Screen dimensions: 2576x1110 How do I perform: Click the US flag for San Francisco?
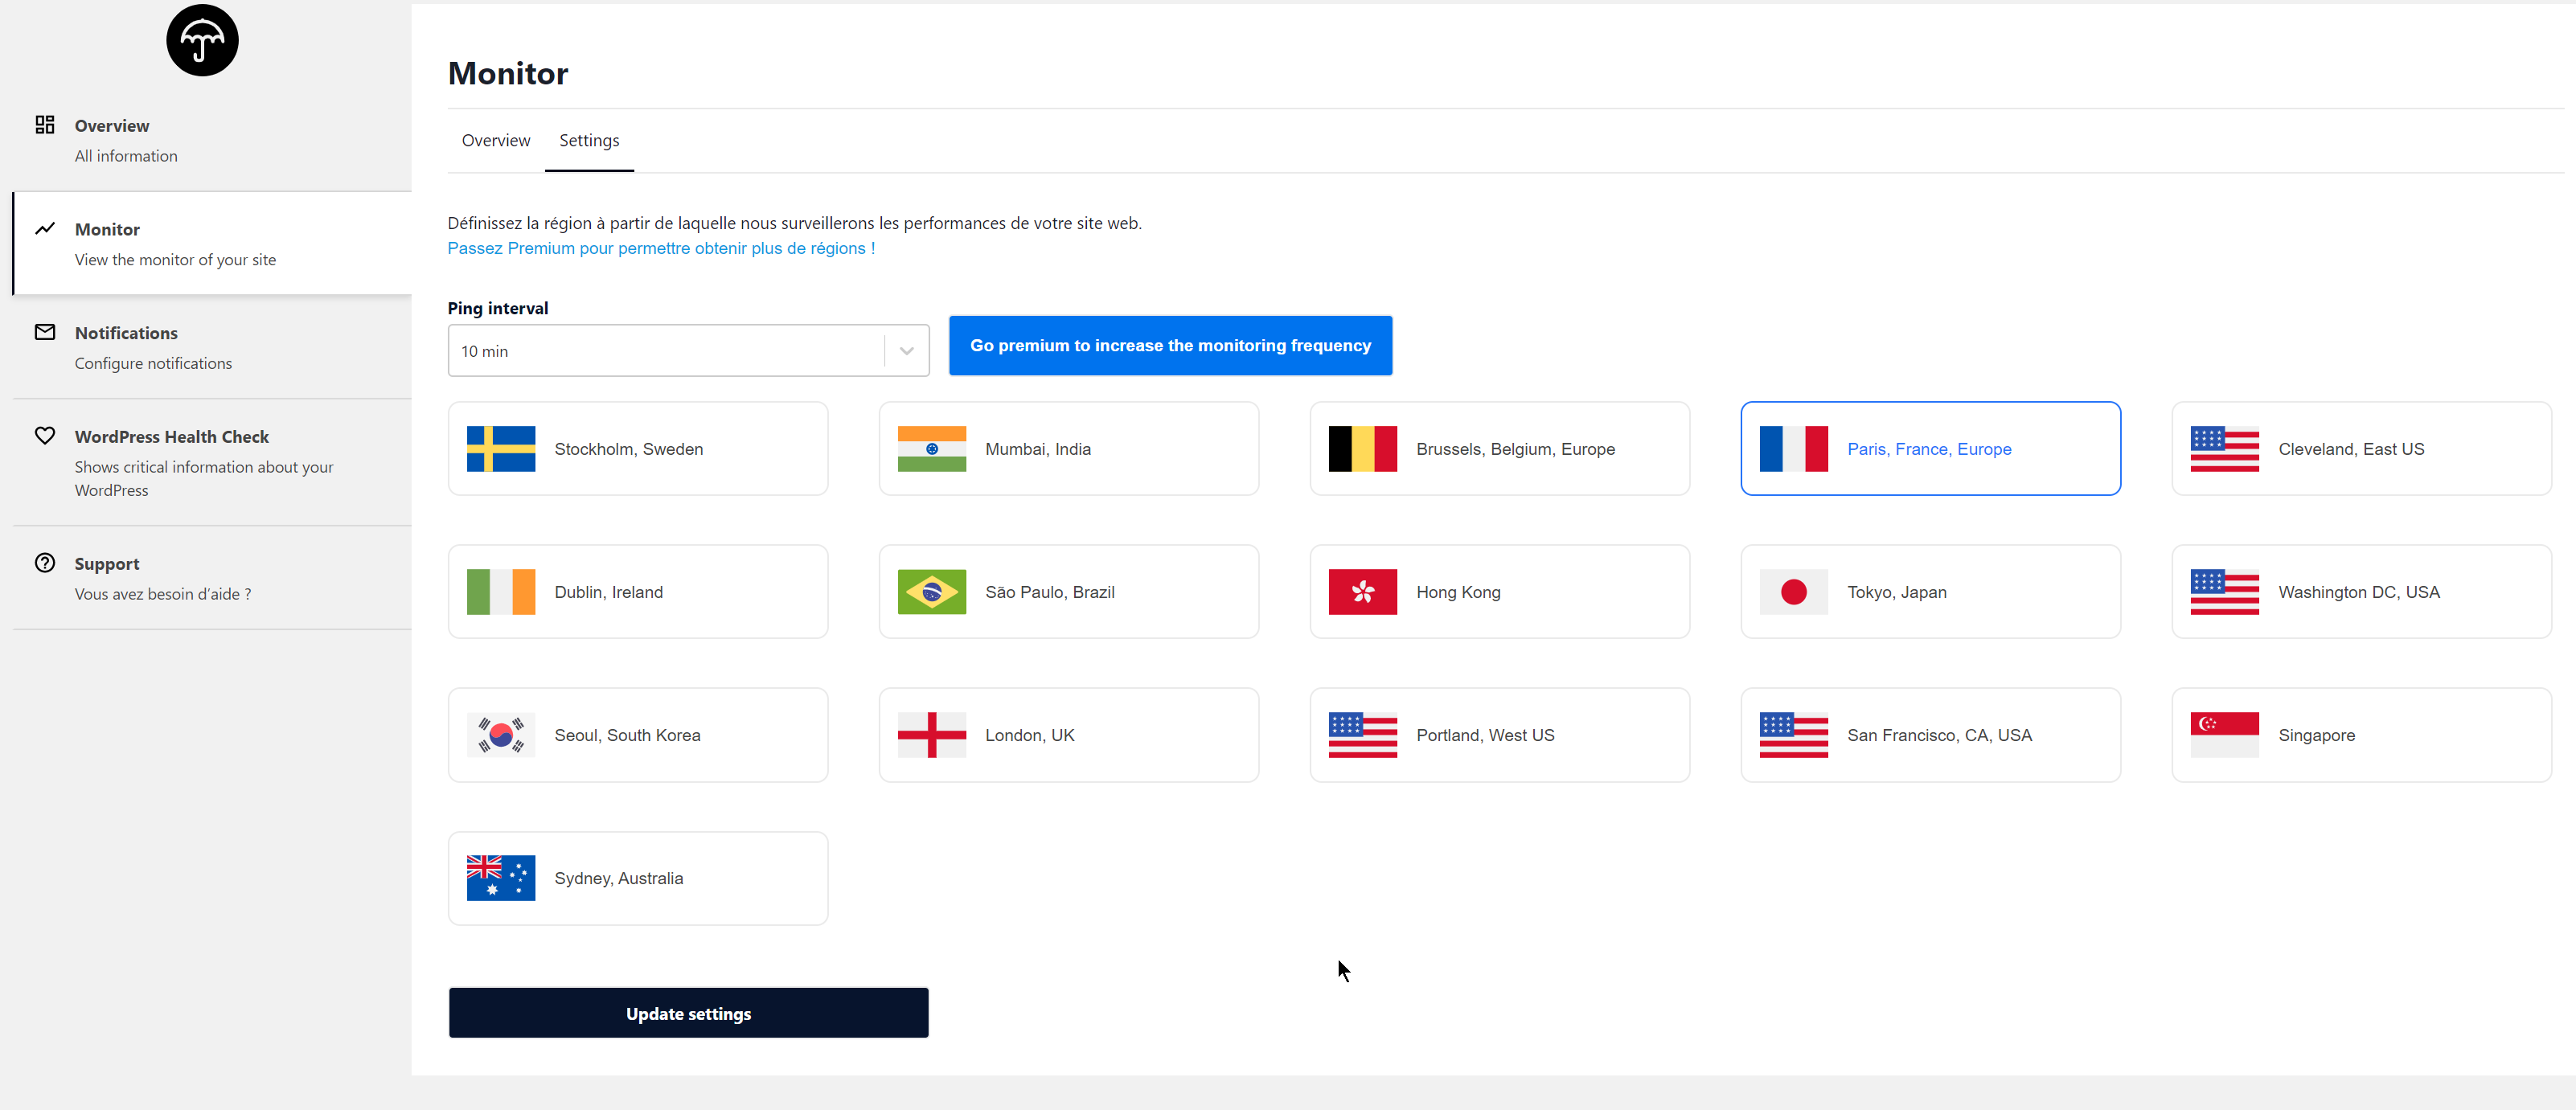tap(1794, 735)
